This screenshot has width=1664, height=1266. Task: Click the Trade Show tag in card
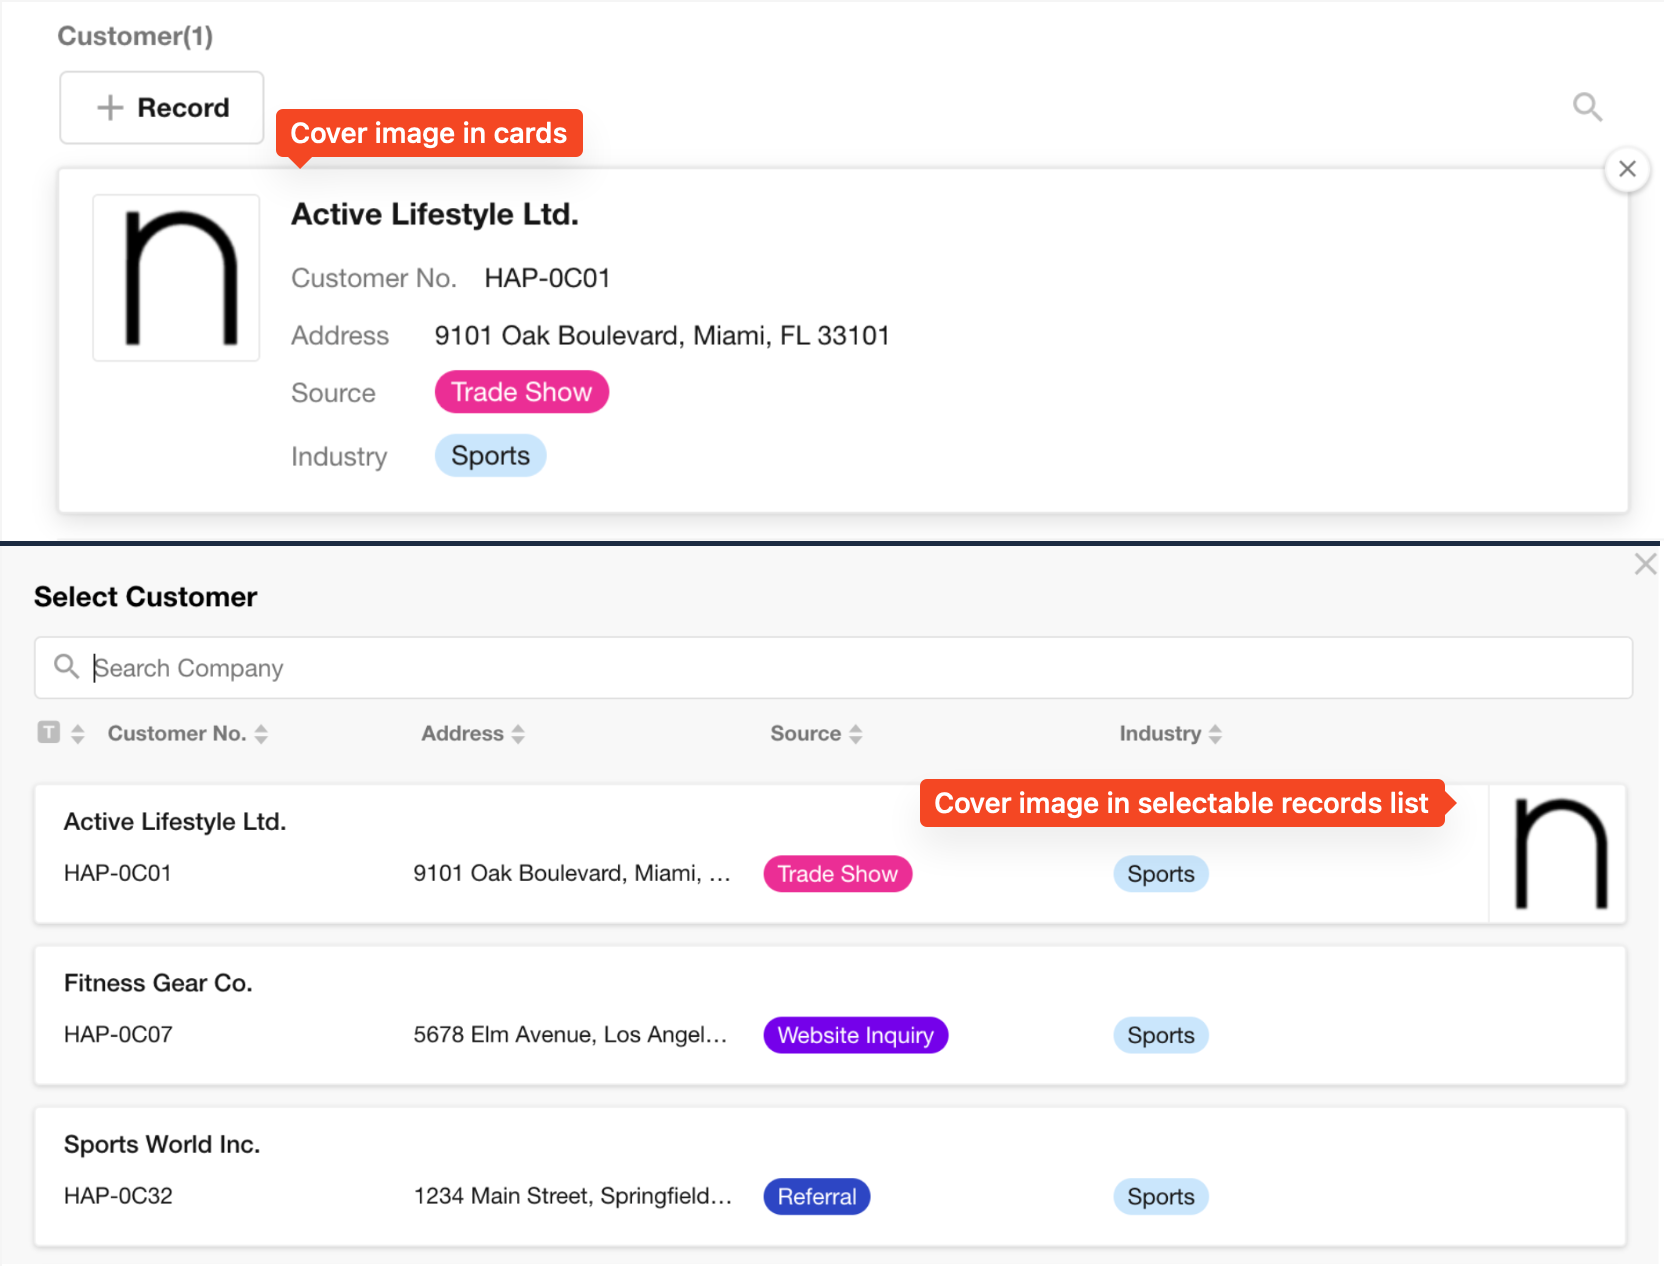521,392
